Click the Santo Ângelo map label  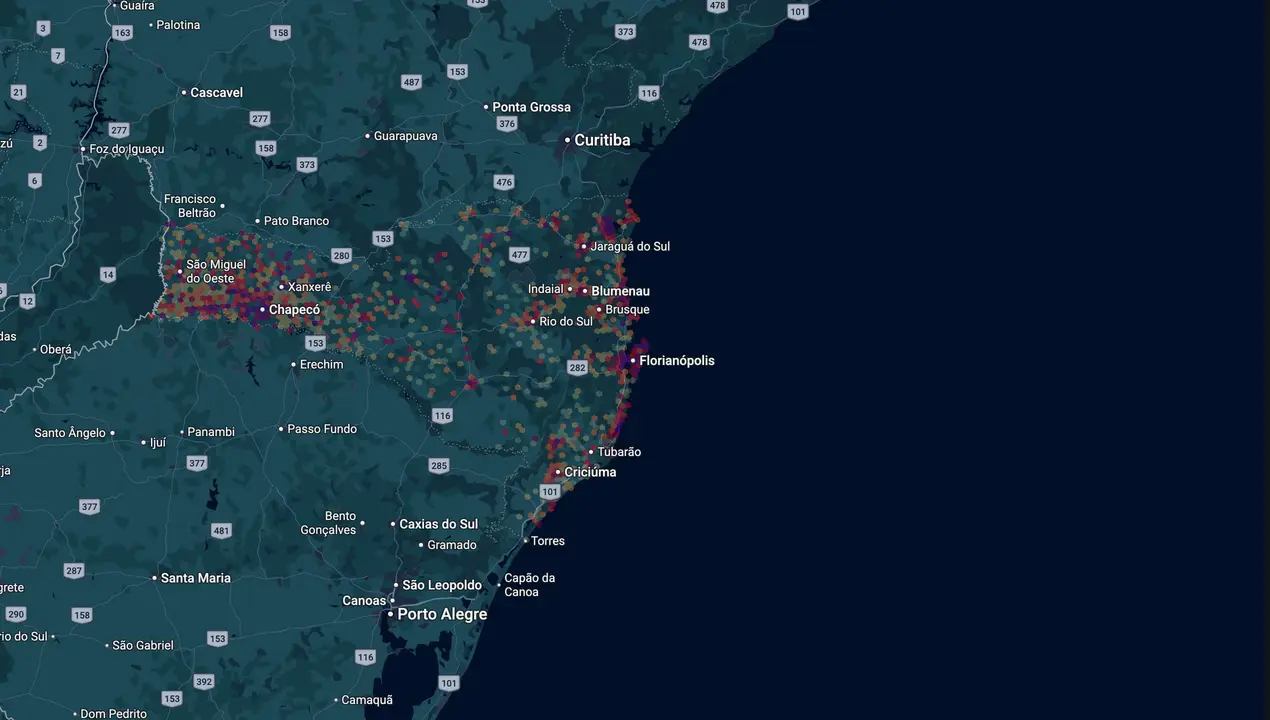(70, 433)
